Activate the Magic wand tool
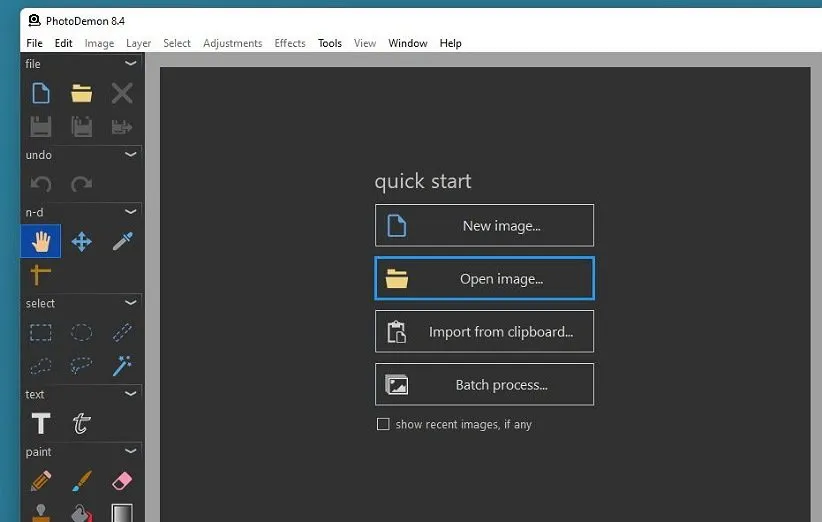 122,366
